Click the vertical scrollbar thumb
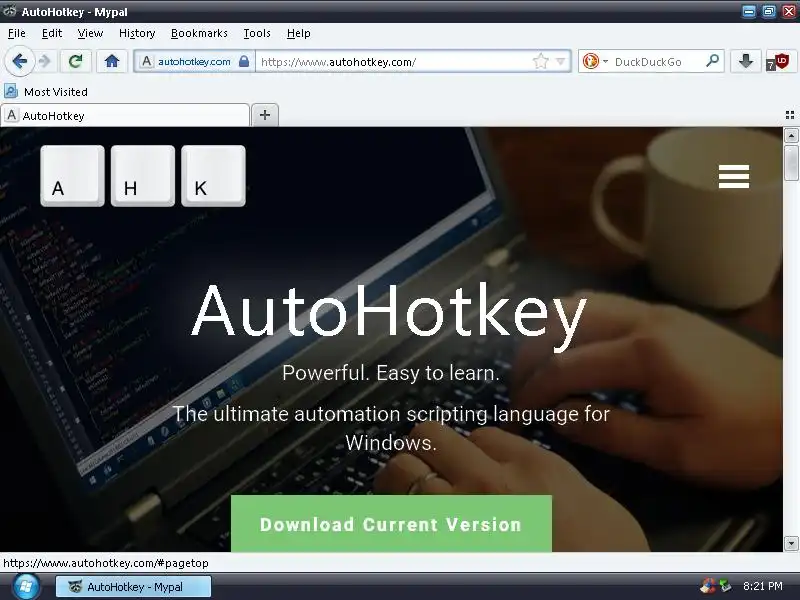Screen dimensions: 800x600 [791, 162]
